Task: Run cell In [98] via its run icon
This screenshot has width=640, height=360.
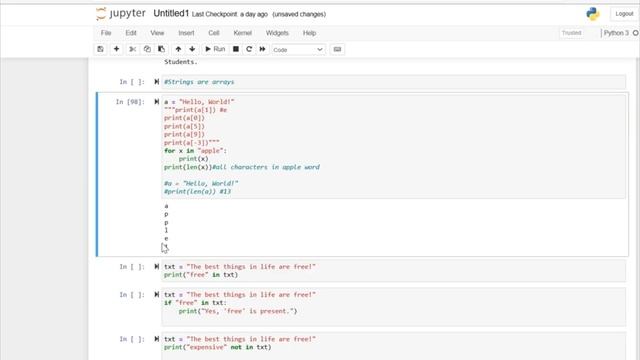Action: pos(156,102)
